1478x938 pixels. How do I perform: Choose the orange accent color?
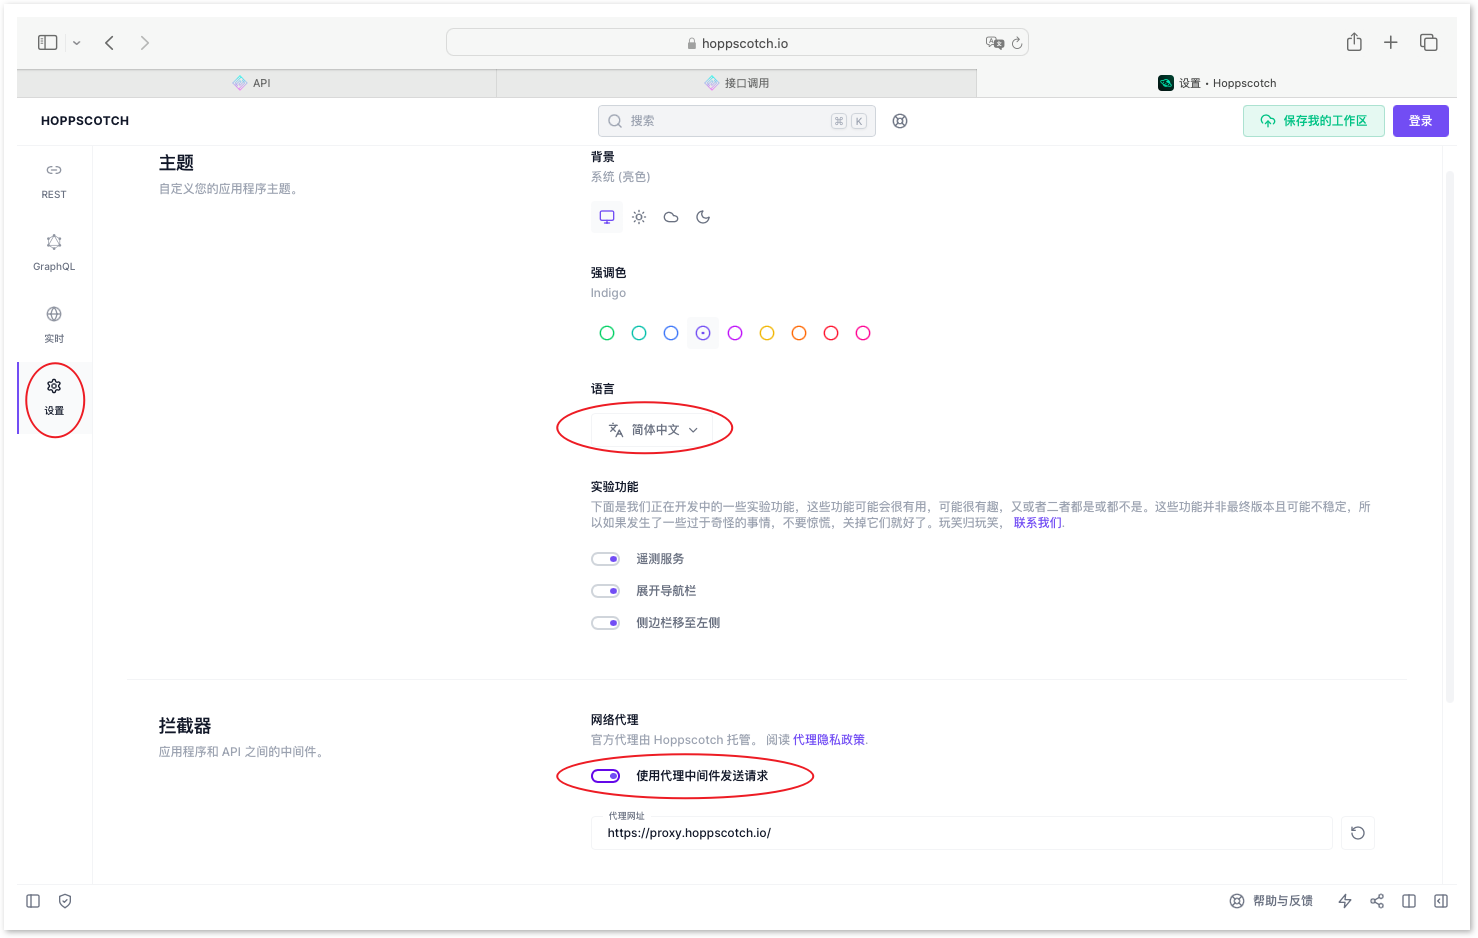pos(799,333)
